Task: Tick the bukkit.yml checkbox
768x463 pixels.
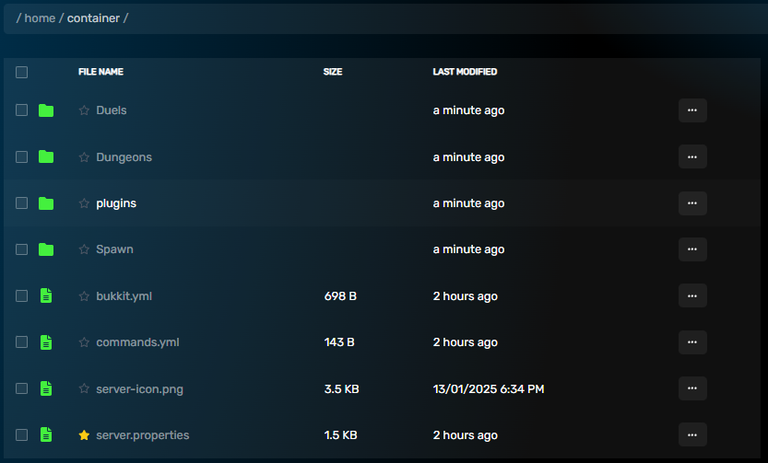Action: tap(22, 296)
